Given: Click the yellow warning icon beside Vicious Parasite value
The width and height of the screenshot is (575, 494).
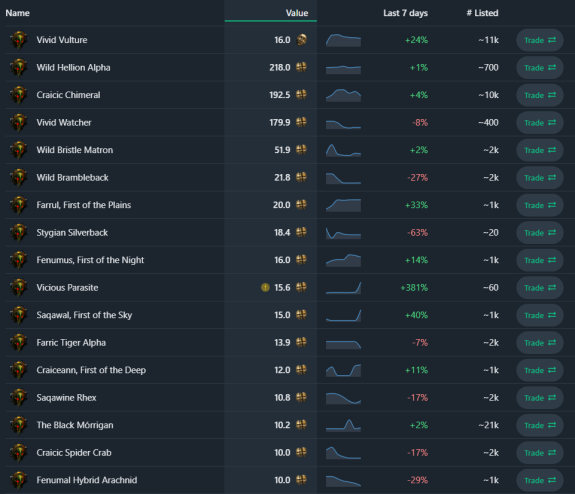Looking at the screenshot, I should pos(265,288).
